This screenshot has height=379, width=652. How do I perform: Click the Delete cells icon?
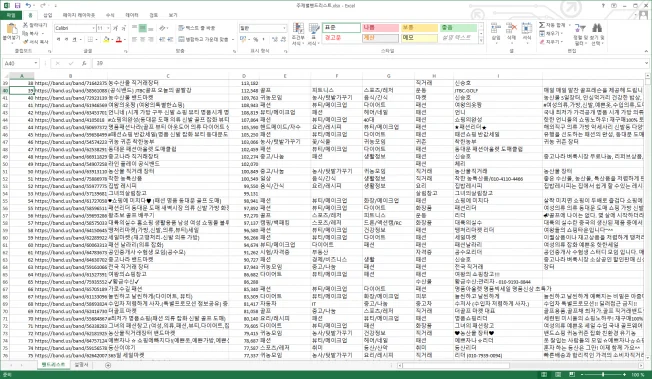tap(511, 29)
